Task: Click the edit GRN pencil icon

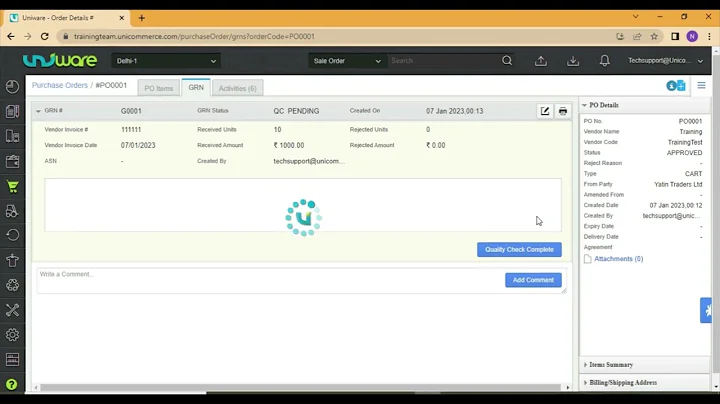Action: [x=545, y=111]
